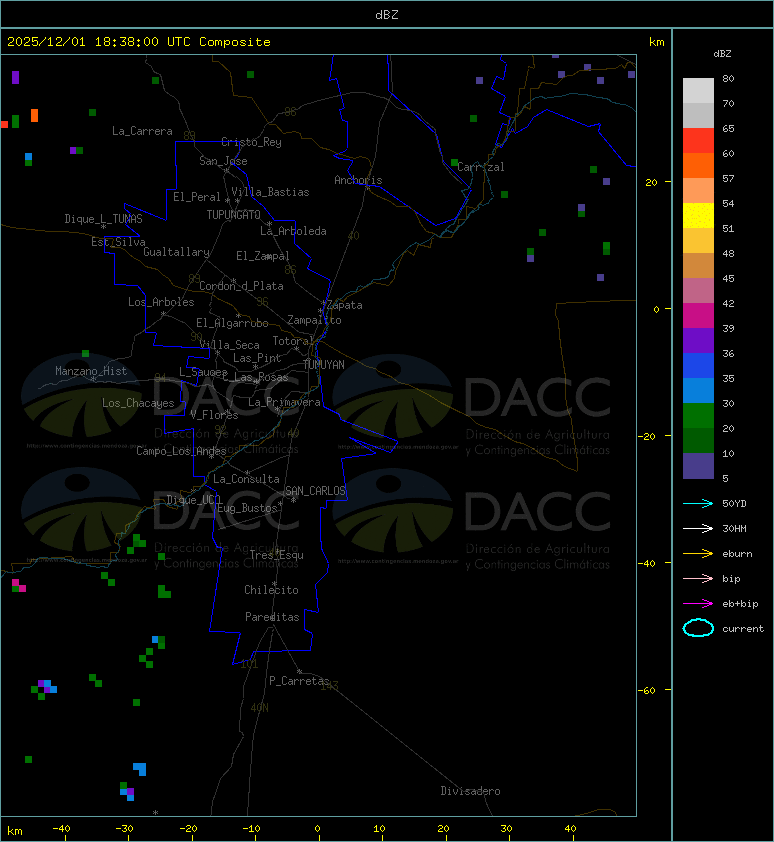Click the 'dBZ' title at the top
The width and height of the screenshot is (774, 842).
click(387, 14)
